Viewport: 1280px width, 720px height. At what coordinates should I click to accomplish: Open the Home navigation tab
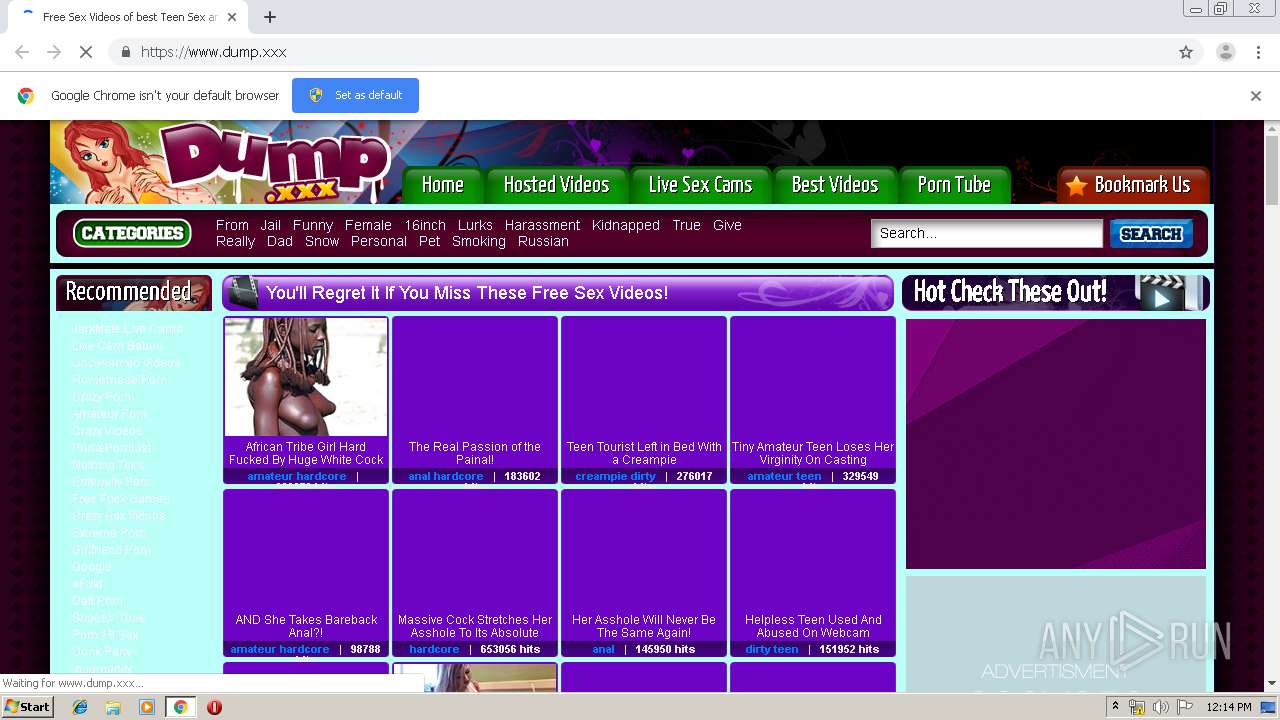point(442,185)
